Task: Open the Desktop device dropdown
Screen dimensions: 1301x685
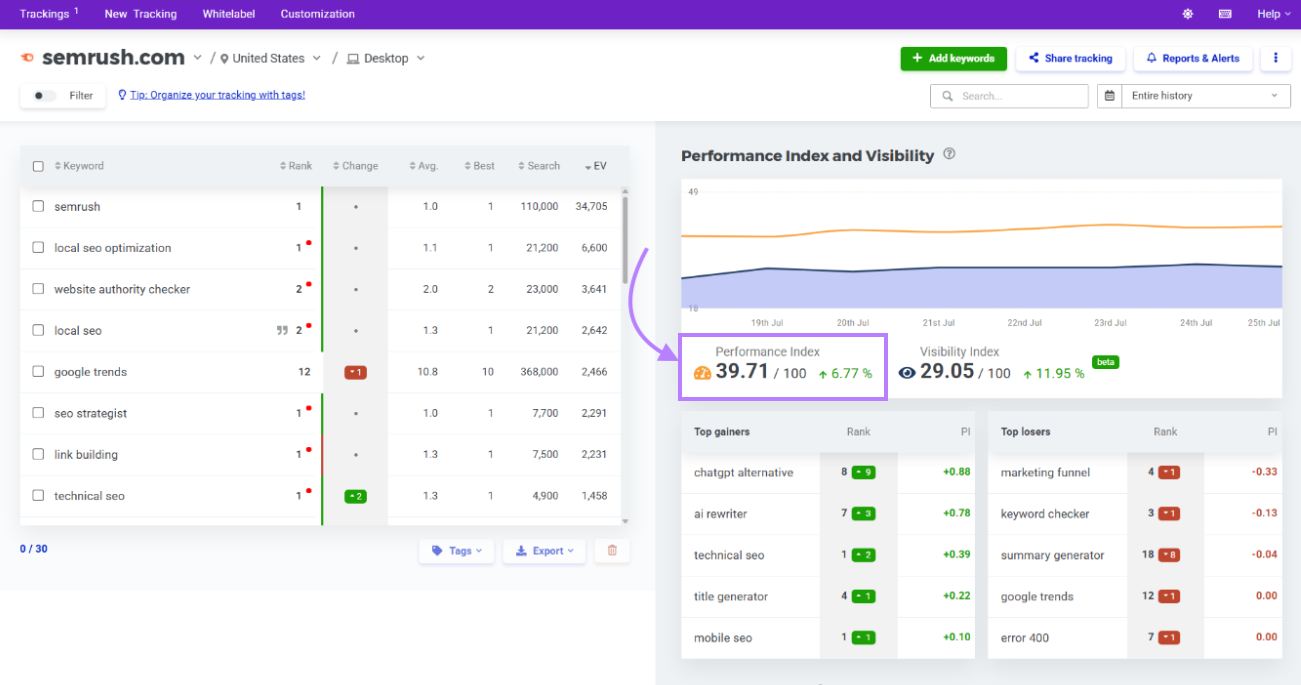Action: point(384,58)
